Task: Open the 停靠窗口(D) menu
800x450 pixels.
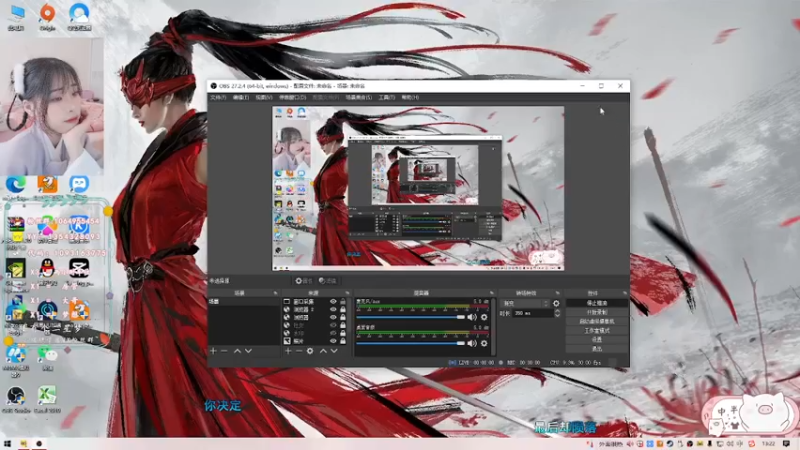Action: 292,97
